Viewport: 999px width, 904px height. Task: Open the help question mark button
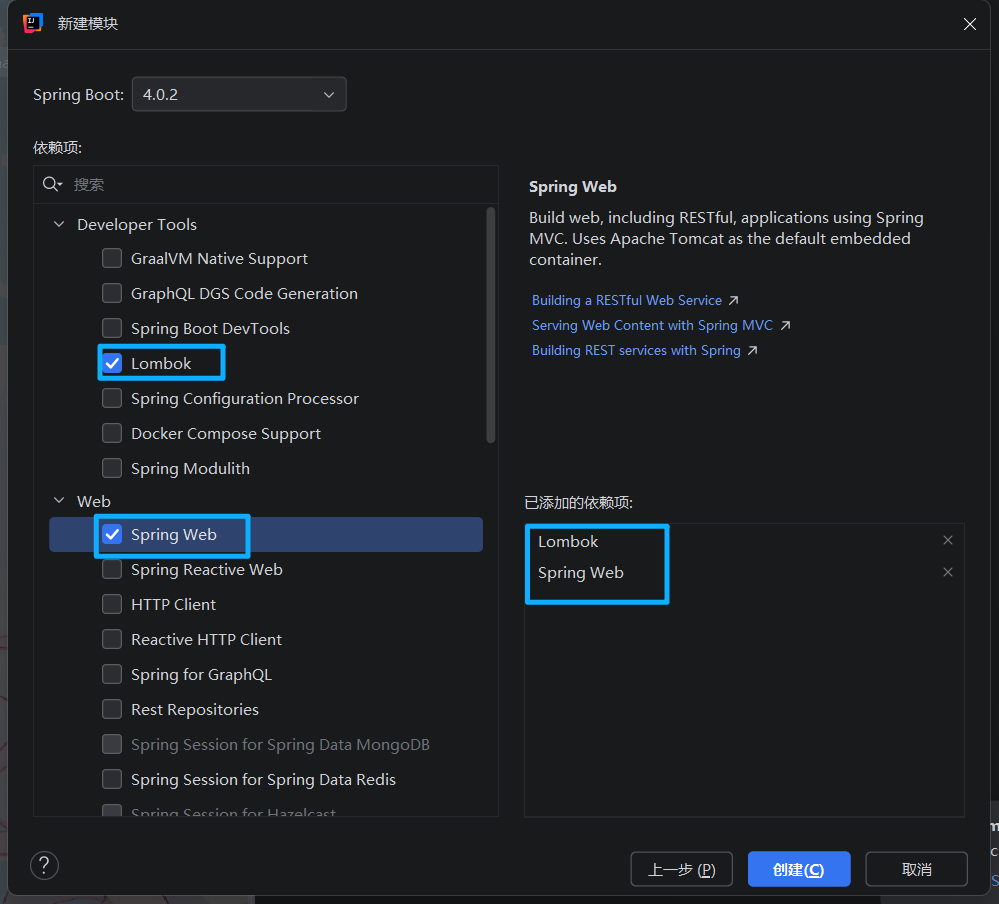pyautogui.click(x=45, y=866)
